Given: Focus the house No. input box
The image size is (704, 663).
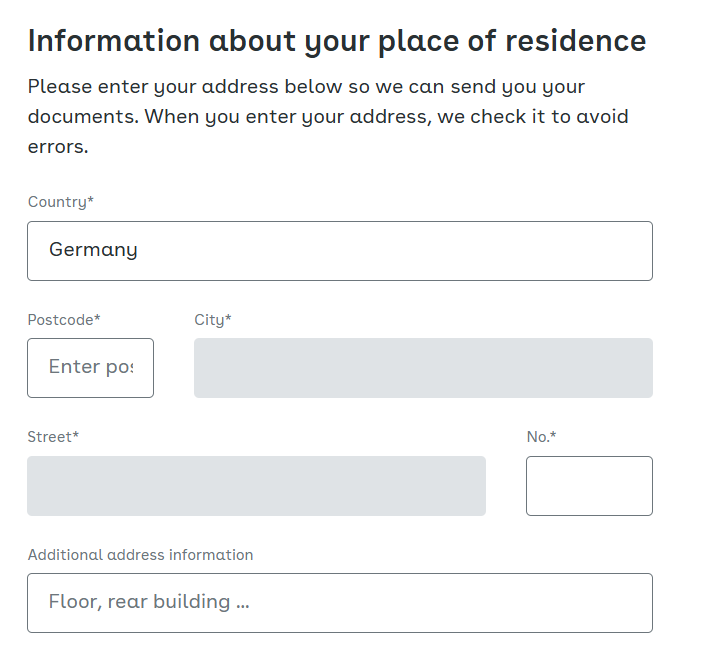Looking at the screenshot, I should click(590, 486).
